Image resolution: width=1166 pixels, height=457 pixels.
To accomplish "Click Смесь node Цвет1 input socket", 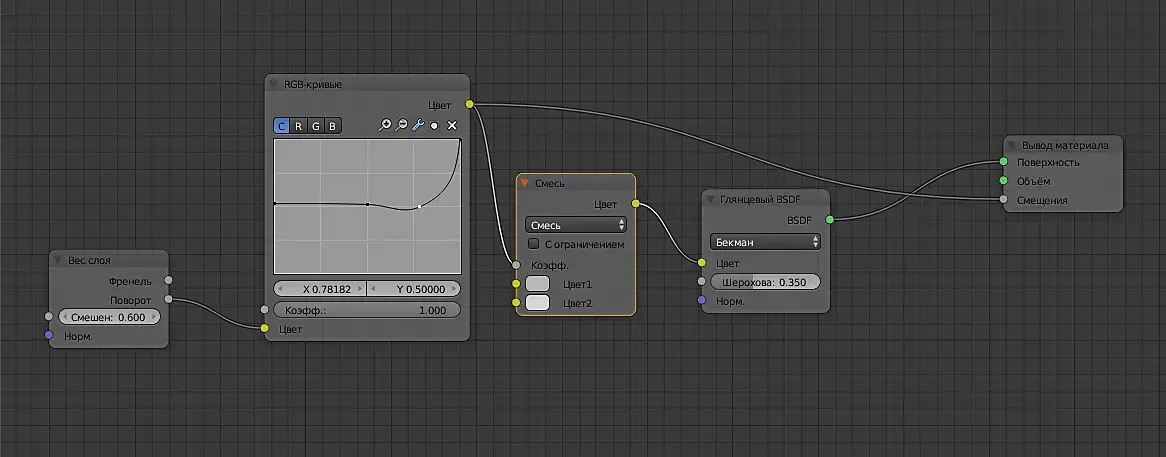I will tap(516, 283).
